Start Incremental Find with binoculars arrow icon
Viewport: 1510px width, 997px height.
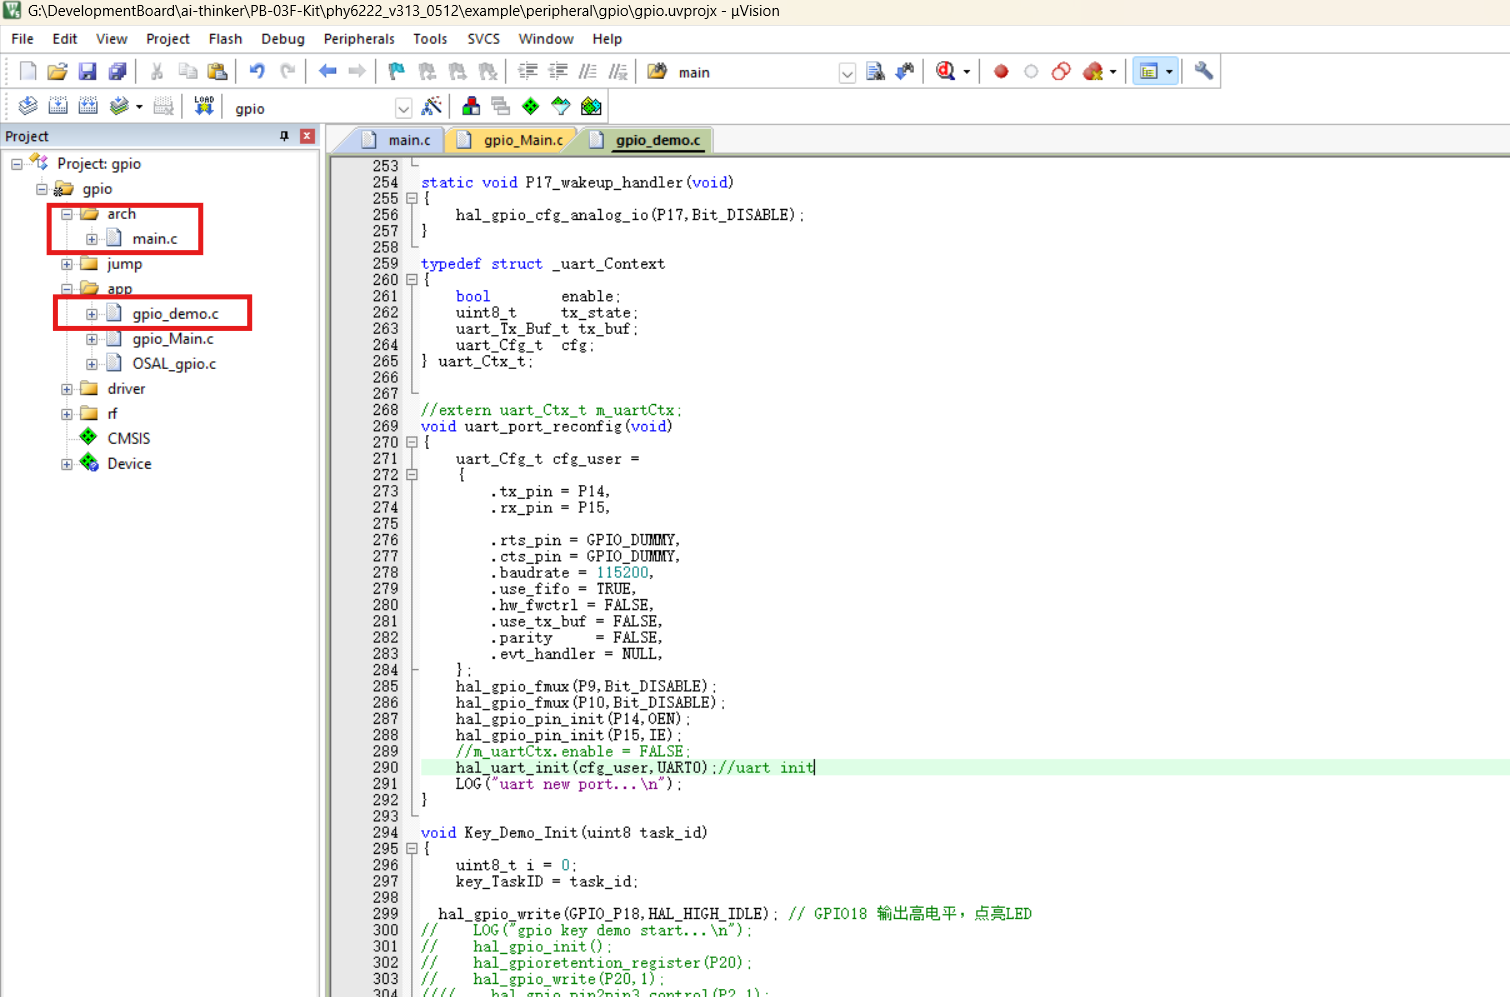click(x=905, y=71)
